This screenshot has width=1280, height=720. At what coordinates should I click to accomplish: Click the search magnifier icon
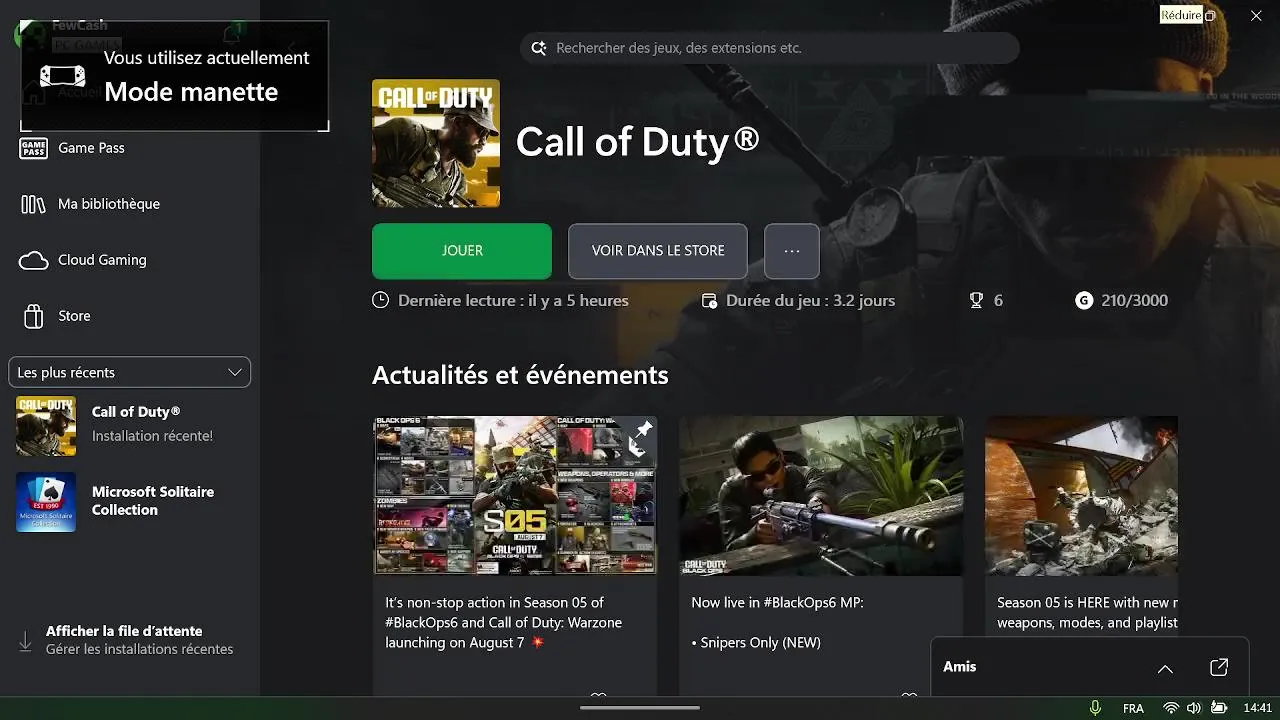pyautogui.click(x=538, y=48)
